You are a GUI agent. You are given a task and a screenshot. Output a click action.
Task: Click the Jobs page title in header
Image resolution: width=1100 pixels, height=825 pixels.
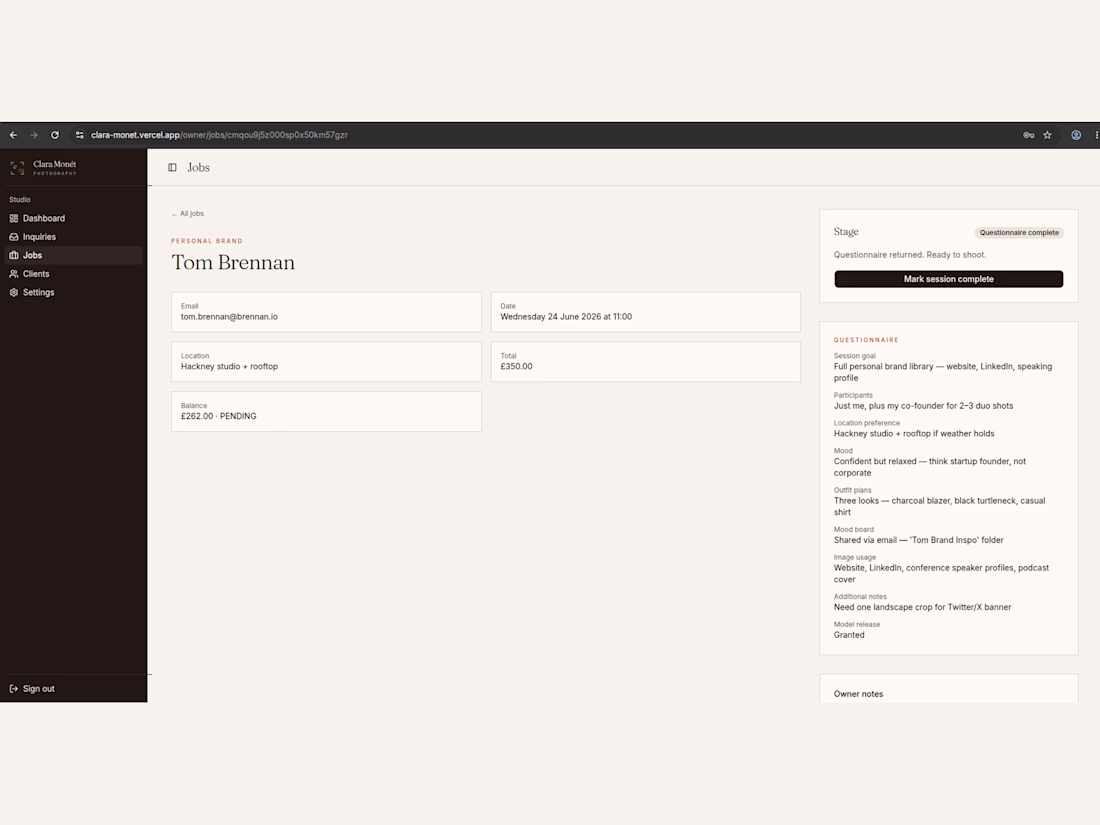pos(199,168)
